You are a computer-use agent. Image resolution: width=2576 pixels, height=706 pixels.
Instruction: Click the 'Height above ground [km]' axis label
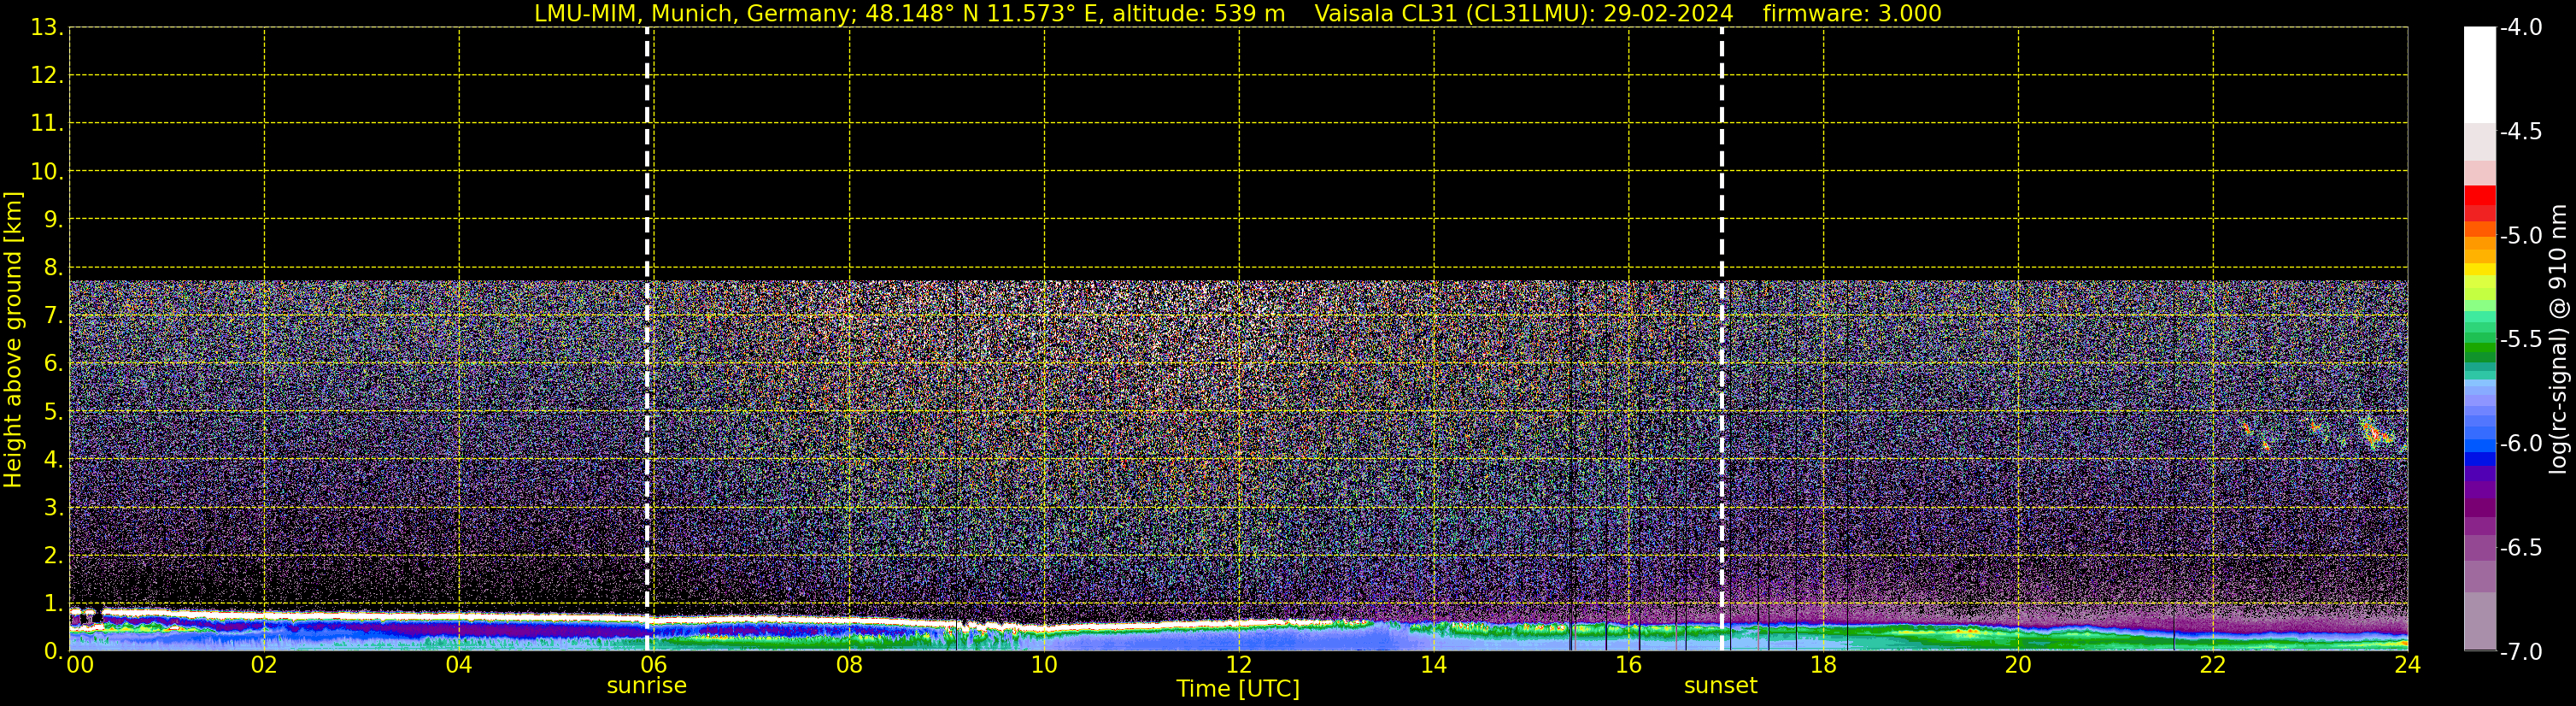click(x=13, y=339)
